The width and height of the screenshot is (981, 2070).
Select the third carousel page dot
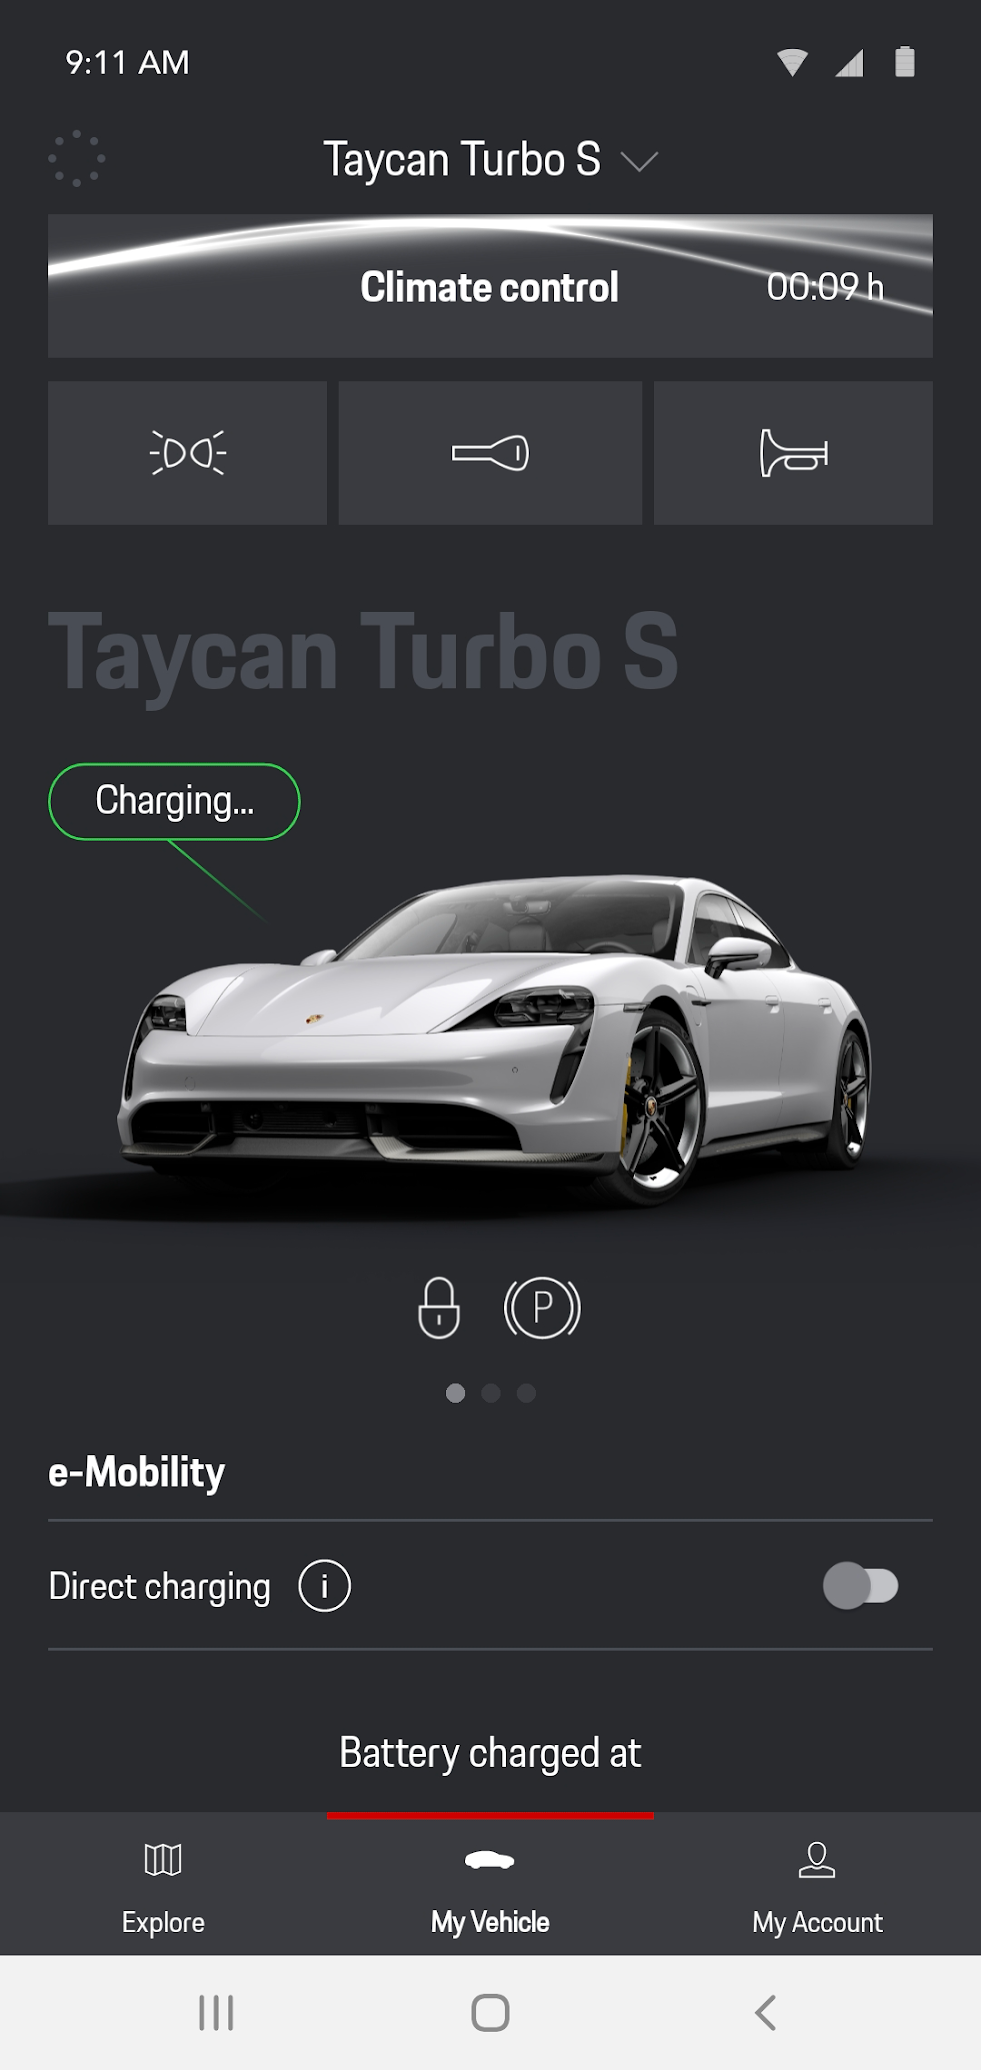(x=527, y=1393)
